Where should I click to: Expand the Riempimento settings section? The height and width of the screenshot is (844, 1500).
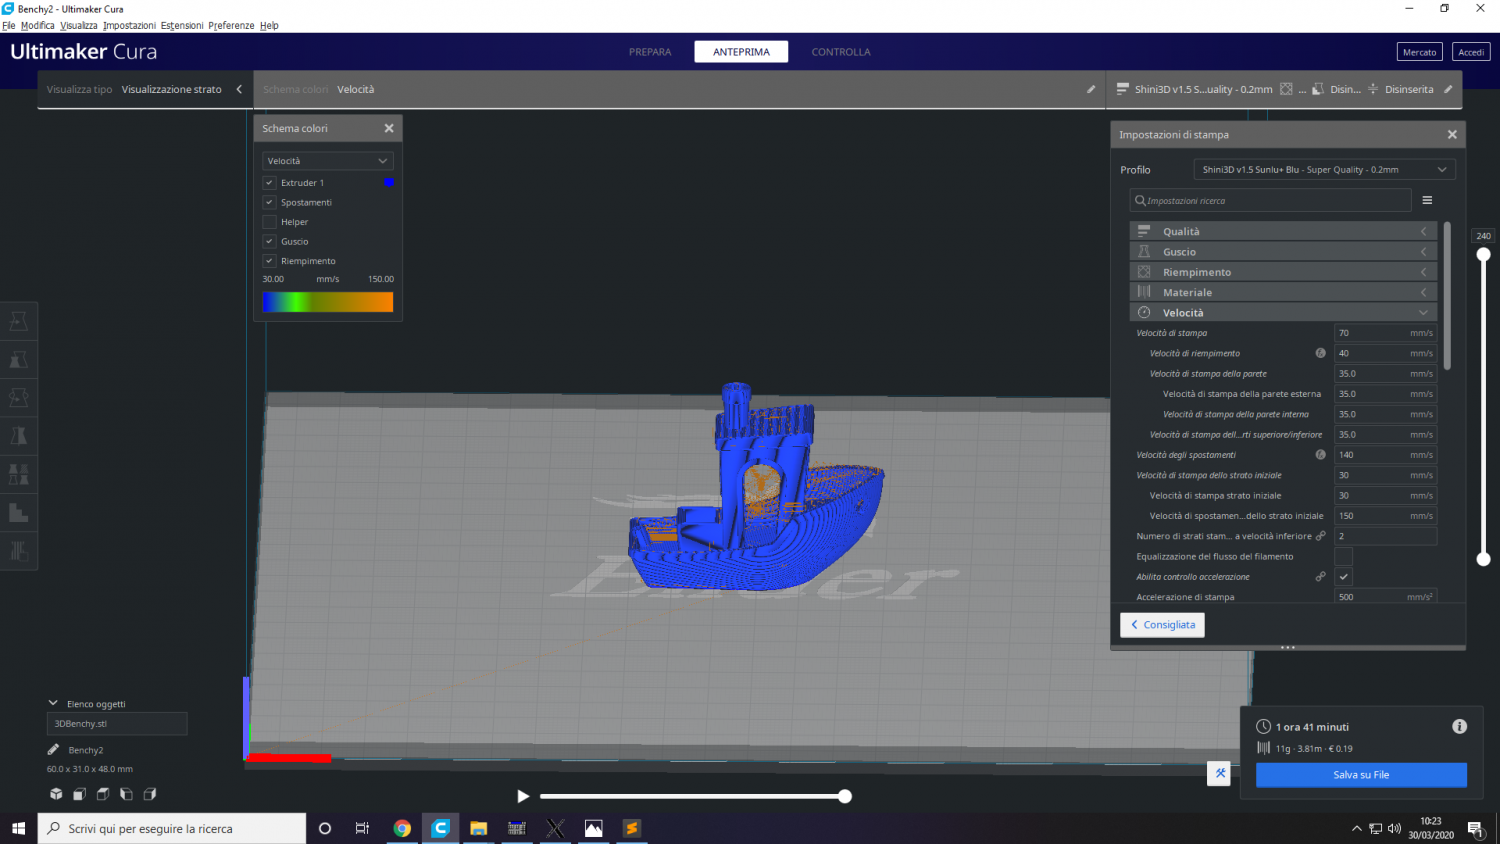(x=1283, y=272)
